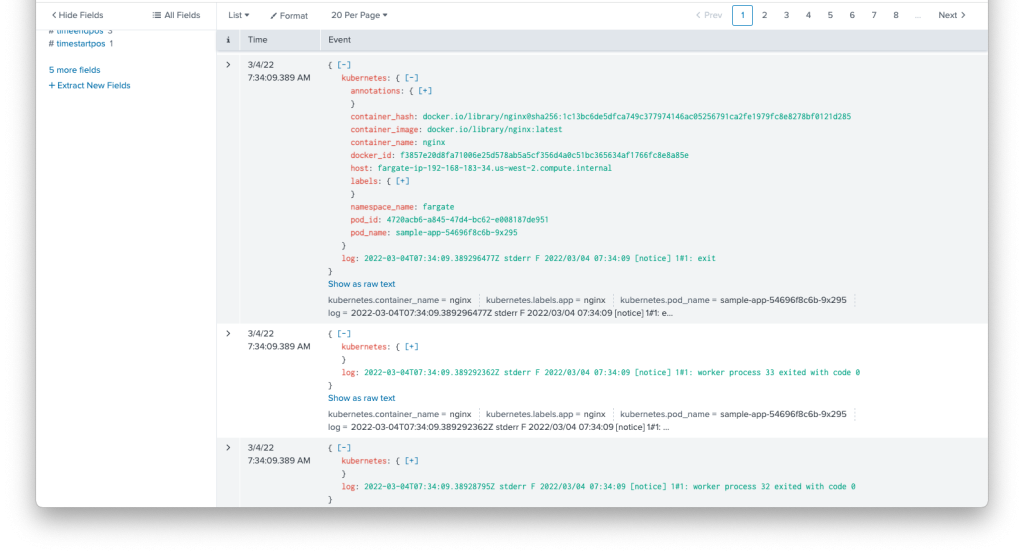Screen dimensions: 1024x555
Task: Jump to results page 8
Action: point(895,15)
